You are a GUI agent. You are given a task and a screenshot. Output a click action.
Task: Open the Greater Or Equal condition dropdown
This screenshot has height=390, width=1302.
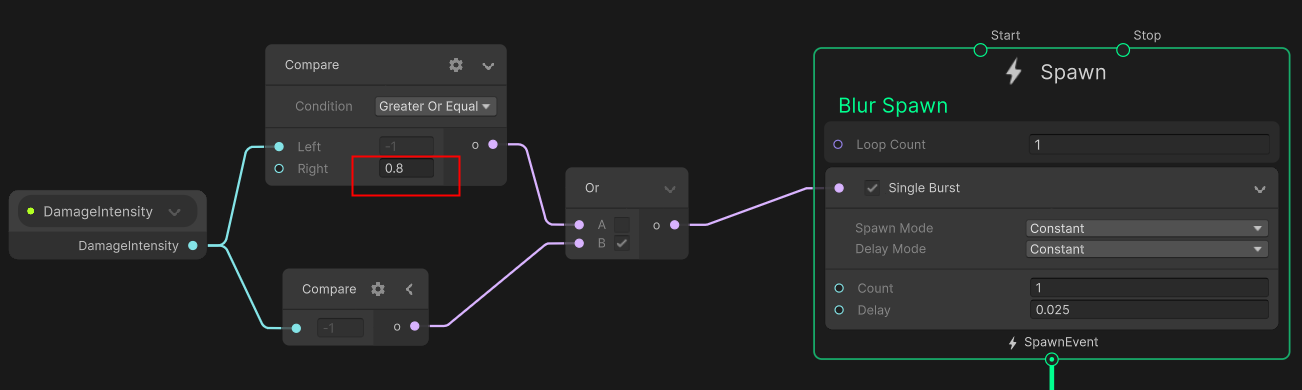pyautogui.click(x=436, y=106)
